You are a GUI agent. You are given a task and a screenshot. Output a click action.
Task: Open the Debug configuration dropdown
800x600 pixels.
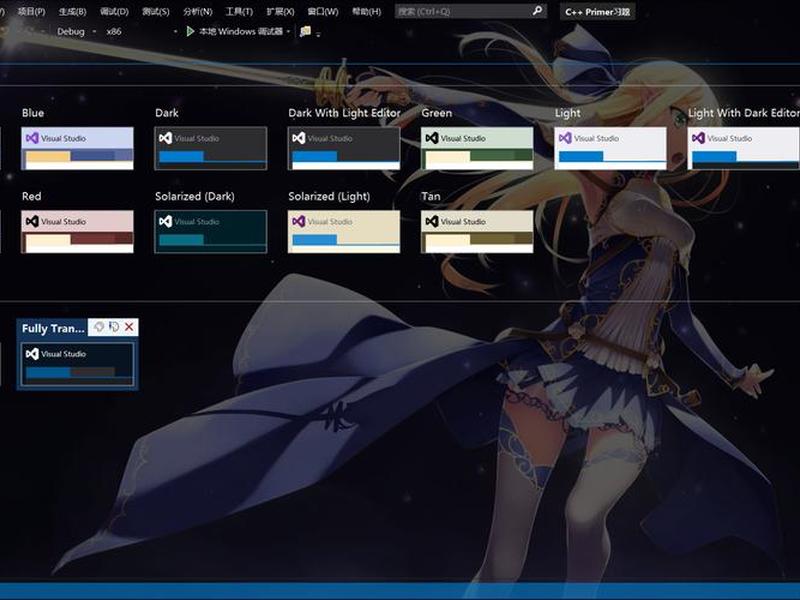click(77, 32)
